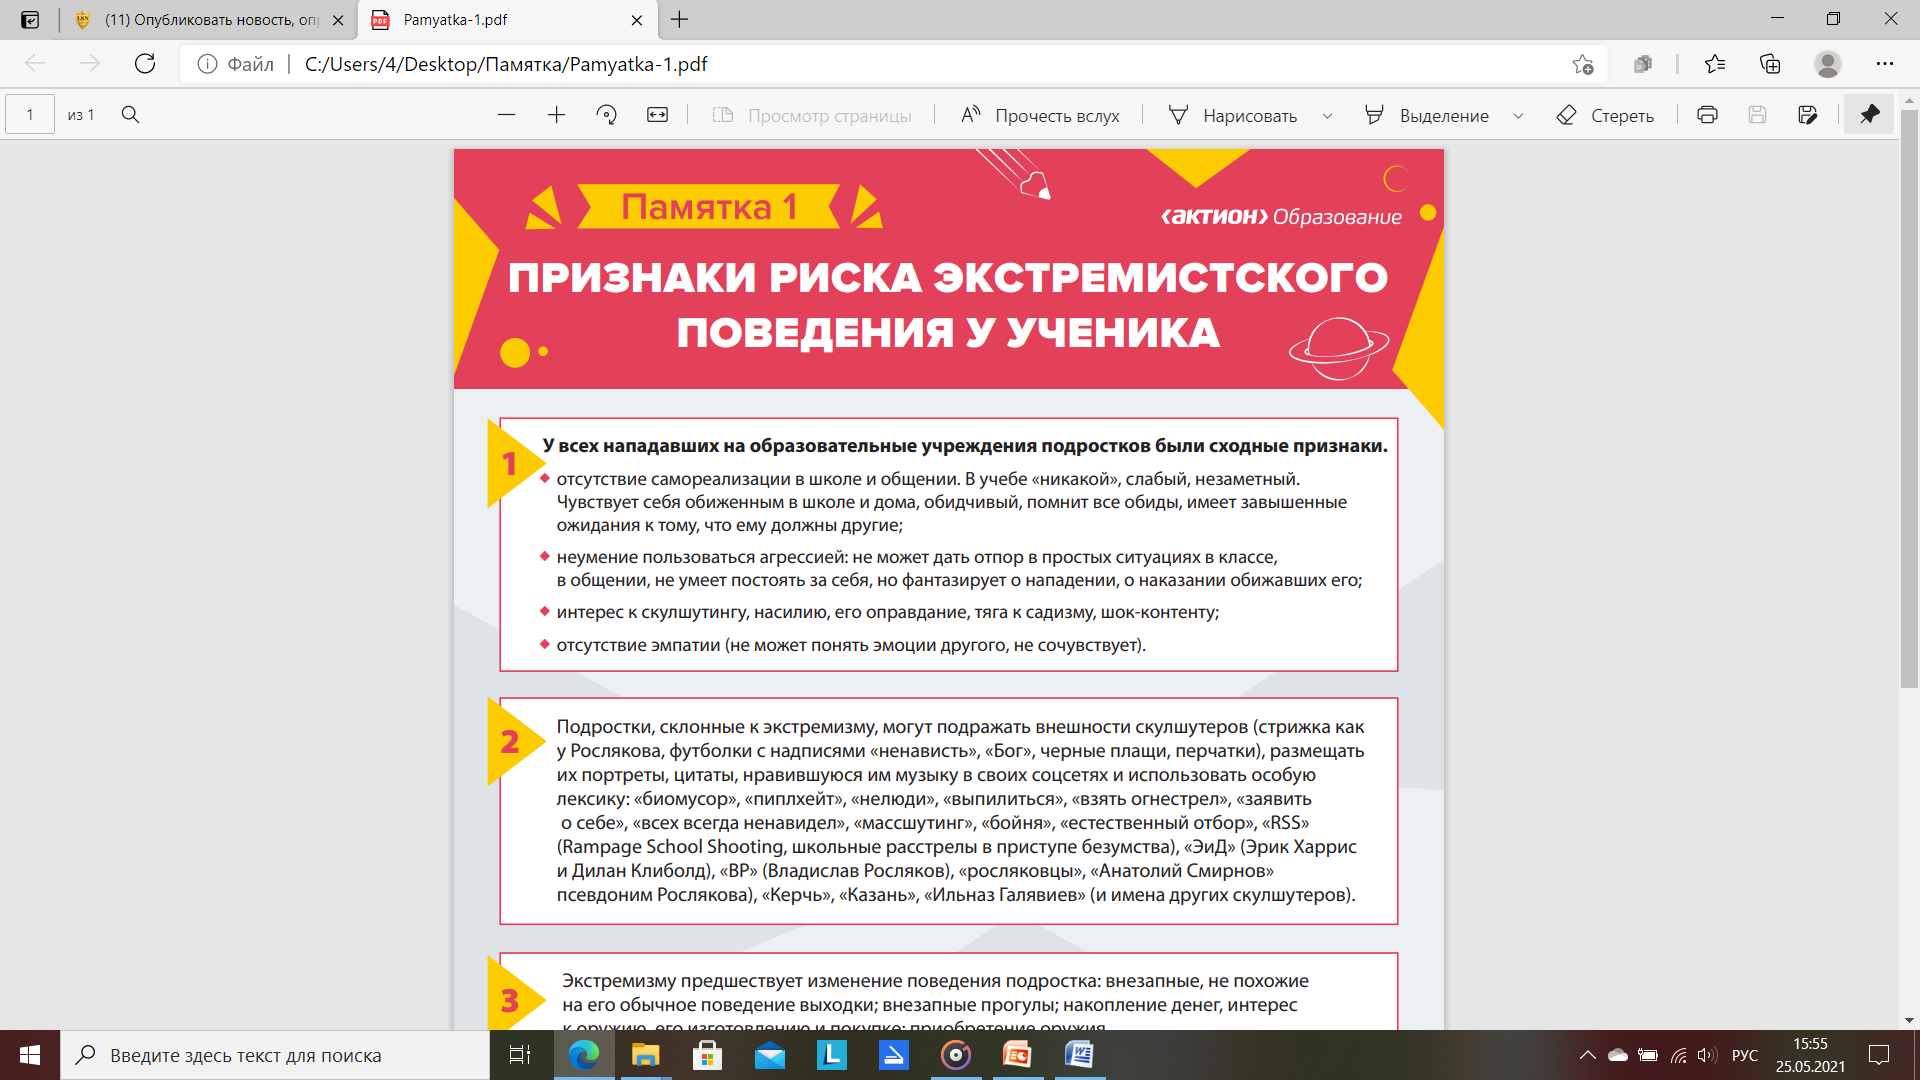This screenshot has width=1920, height=1080.
Task: Click Прочесть вслух read aloud button
Action: [1040, 115]
